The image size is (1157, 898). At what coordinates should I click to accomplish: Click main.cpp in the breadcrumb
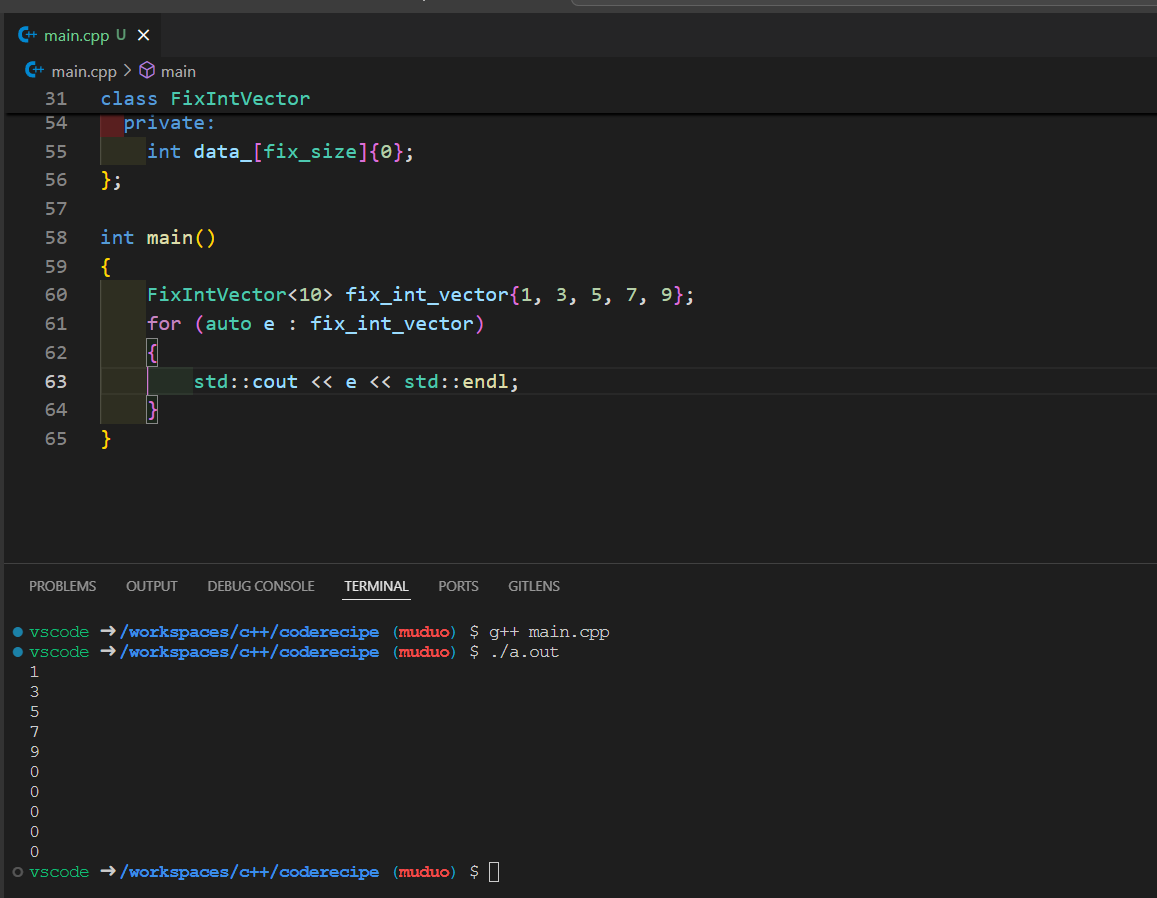(x=84, y=71)
